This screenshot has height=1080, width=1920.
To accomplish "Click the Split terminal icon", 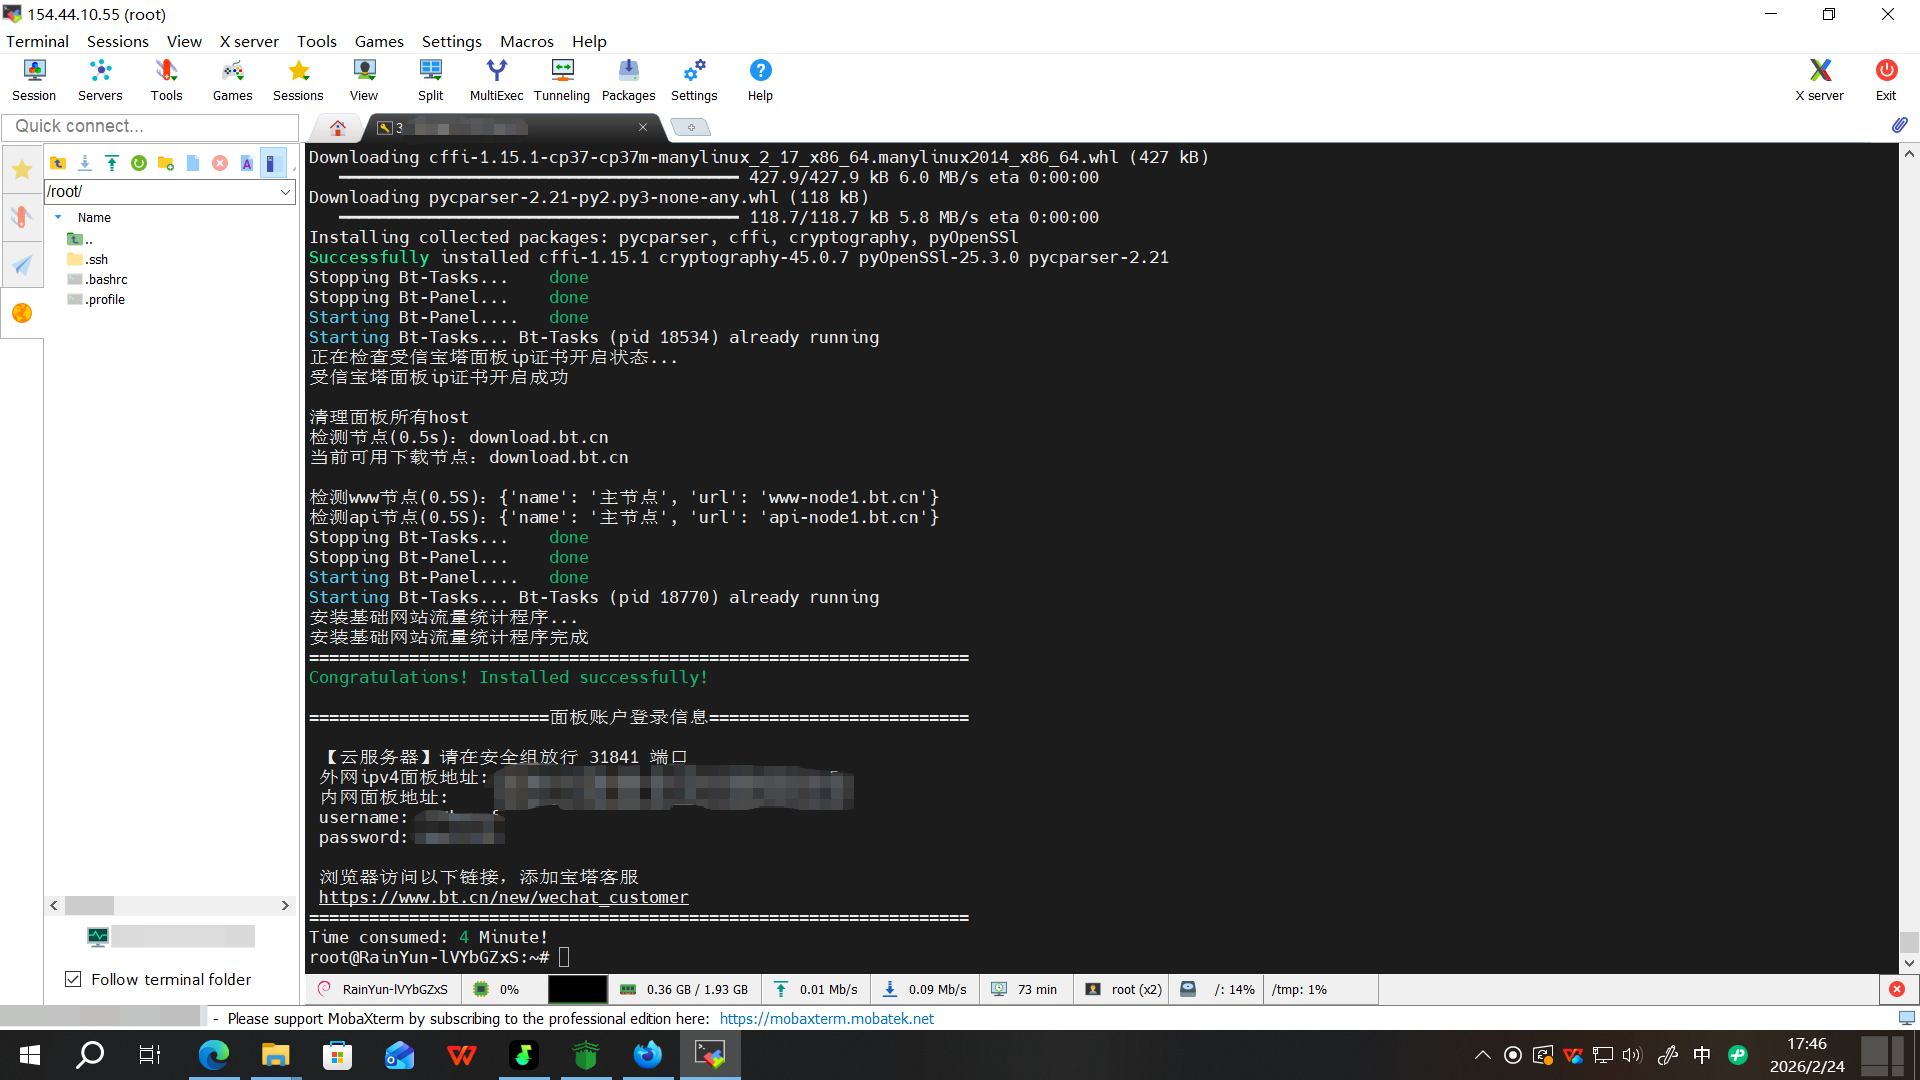I will [x=430, y=79].
